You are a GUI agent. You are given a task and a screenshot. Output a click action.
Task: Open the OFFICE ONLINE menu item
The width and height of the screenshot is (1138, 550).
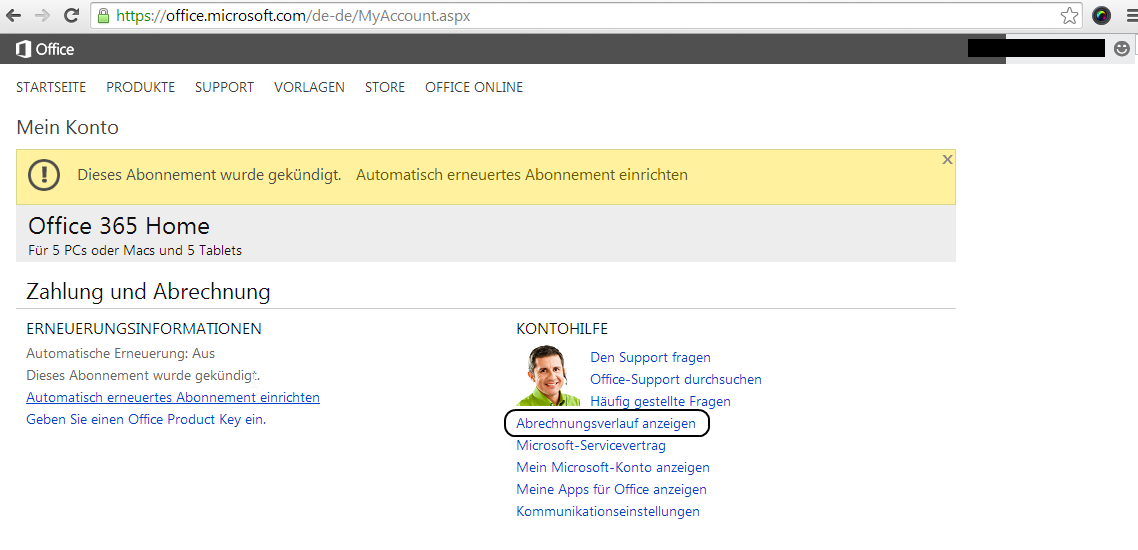click(x=474, y=87)
